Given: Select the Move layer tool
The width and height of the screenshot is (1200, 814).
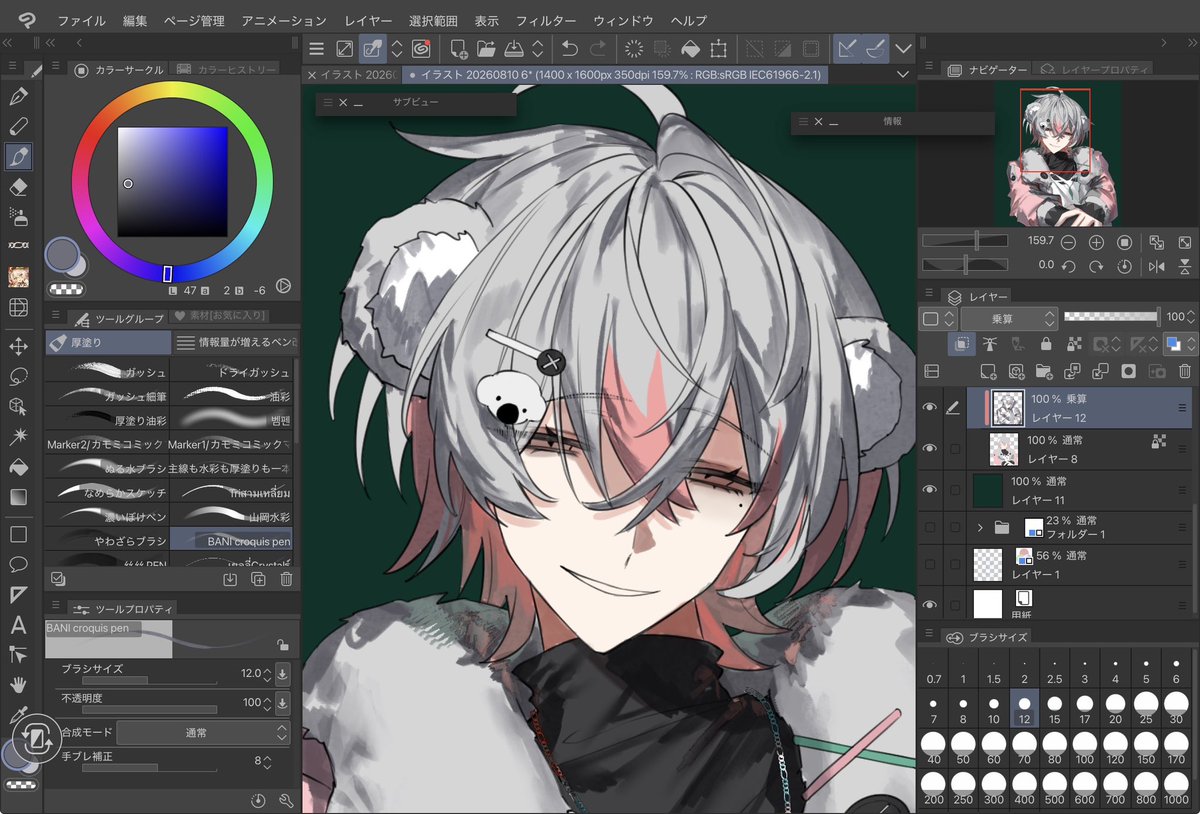Looking at the screenshot, I should pos(18,347).
